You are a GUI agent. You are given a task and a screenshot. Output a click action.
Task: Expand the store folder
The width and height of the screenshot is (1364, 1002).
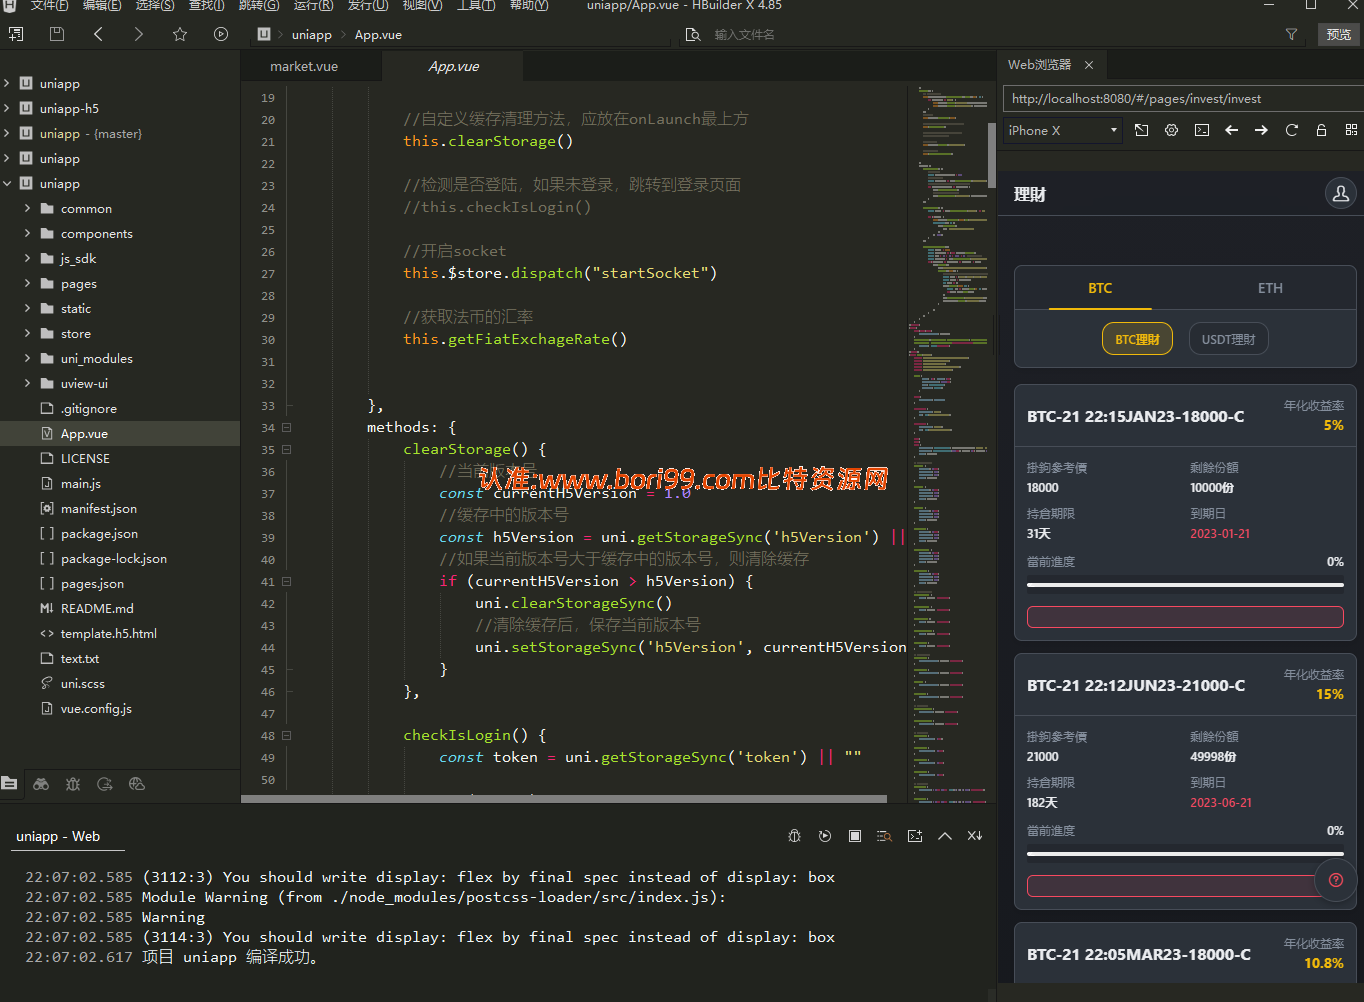point(27,333)
